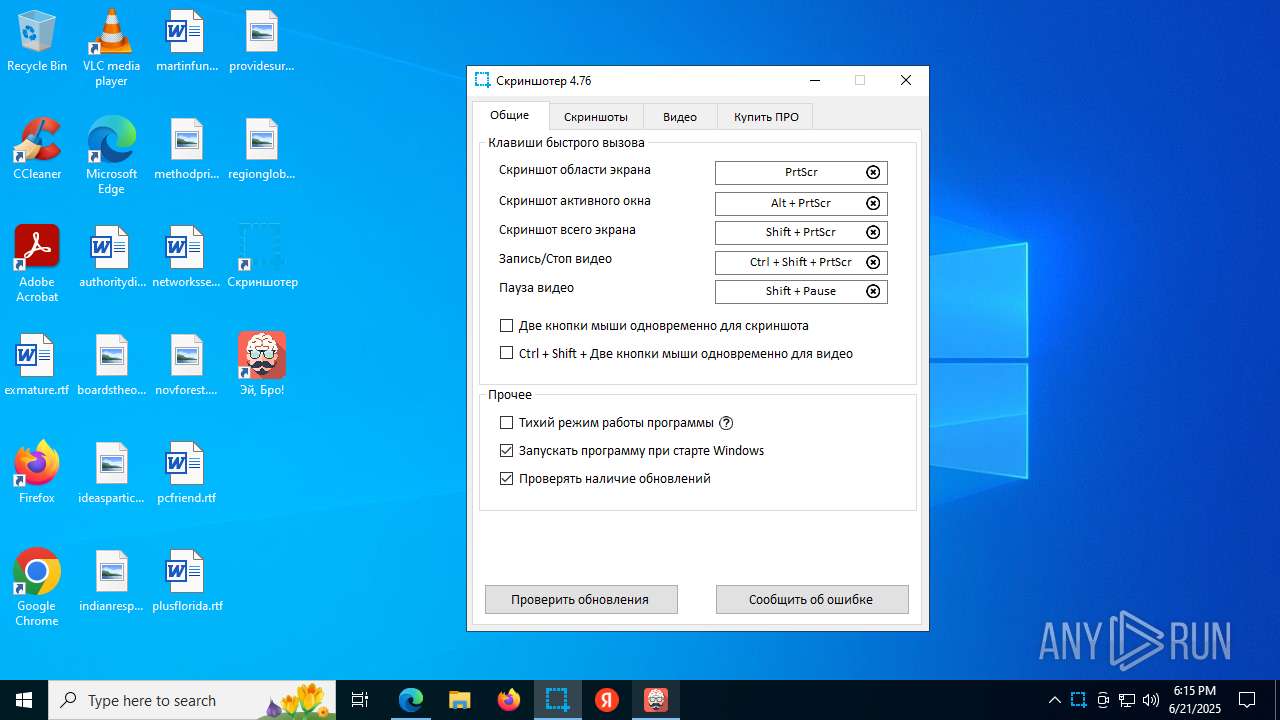Click the Пауза видео label

536,288
